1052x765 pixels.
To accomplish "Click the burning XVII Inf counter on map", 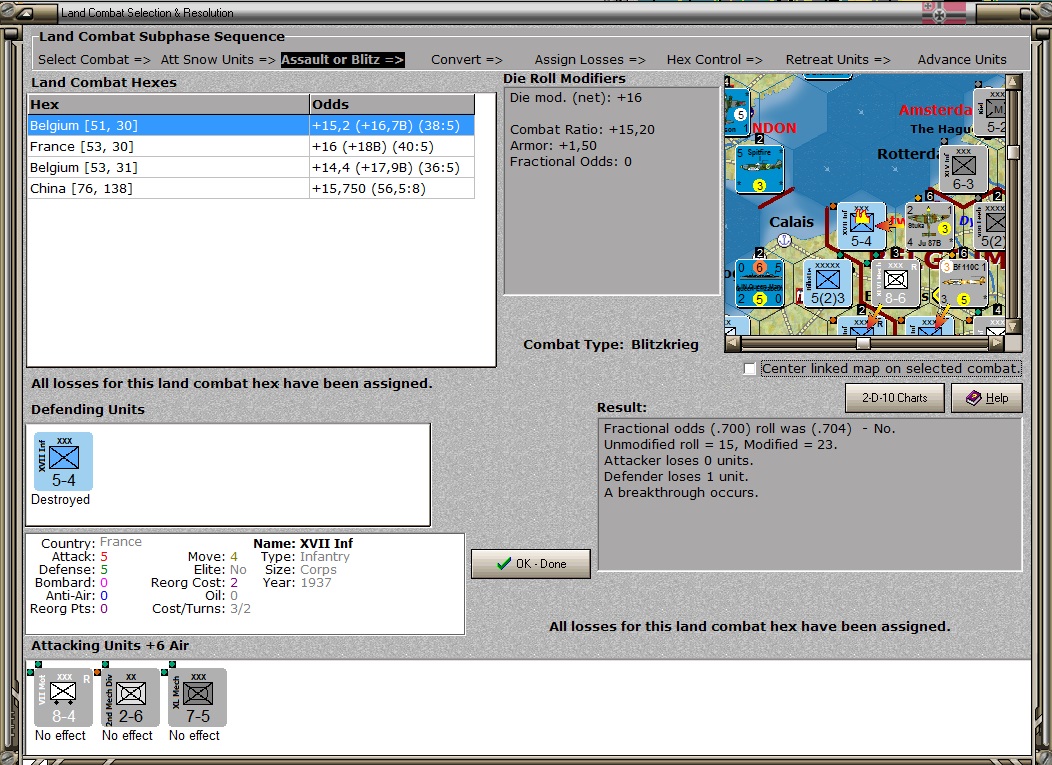I will (x=861, y=225).
